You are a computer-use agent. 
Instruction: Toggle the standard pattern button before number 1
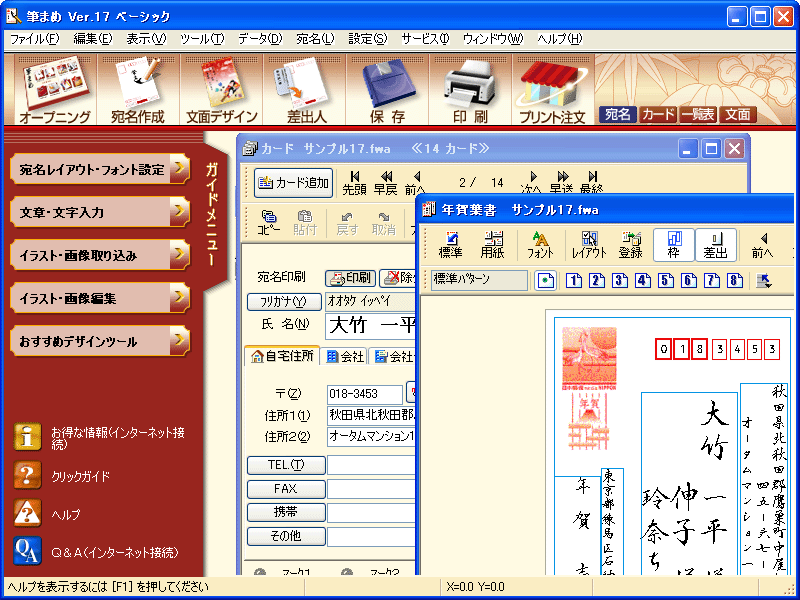click(545, 281)
